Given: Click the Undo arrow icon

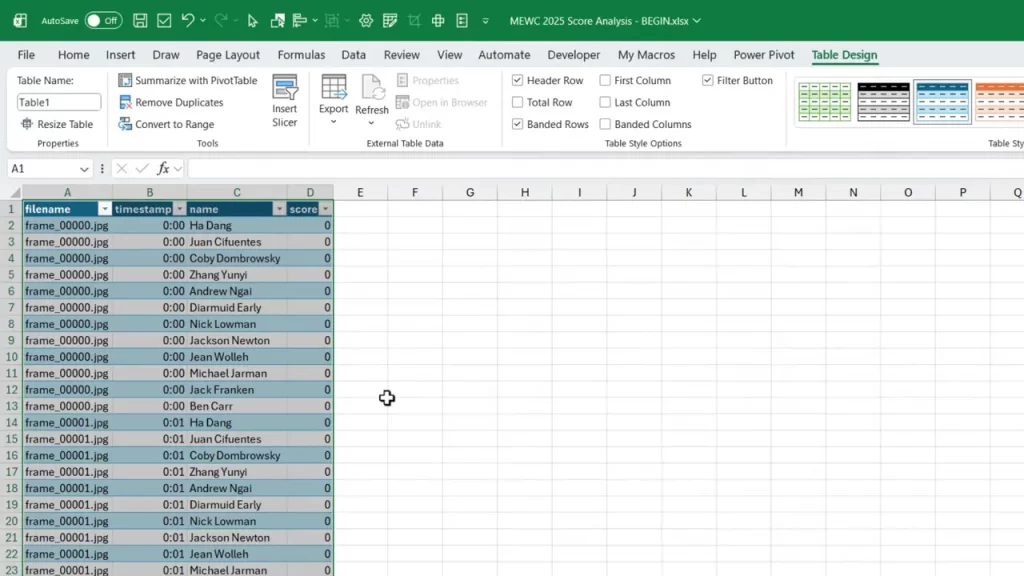Looking at the screenshot, I should 187,20.
